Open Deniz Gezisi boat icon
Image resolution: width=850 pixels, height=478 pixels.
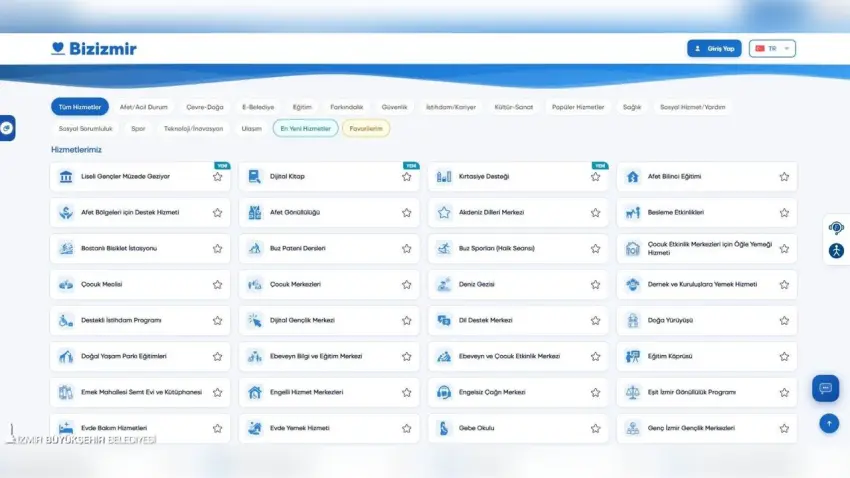coord(443,285)
